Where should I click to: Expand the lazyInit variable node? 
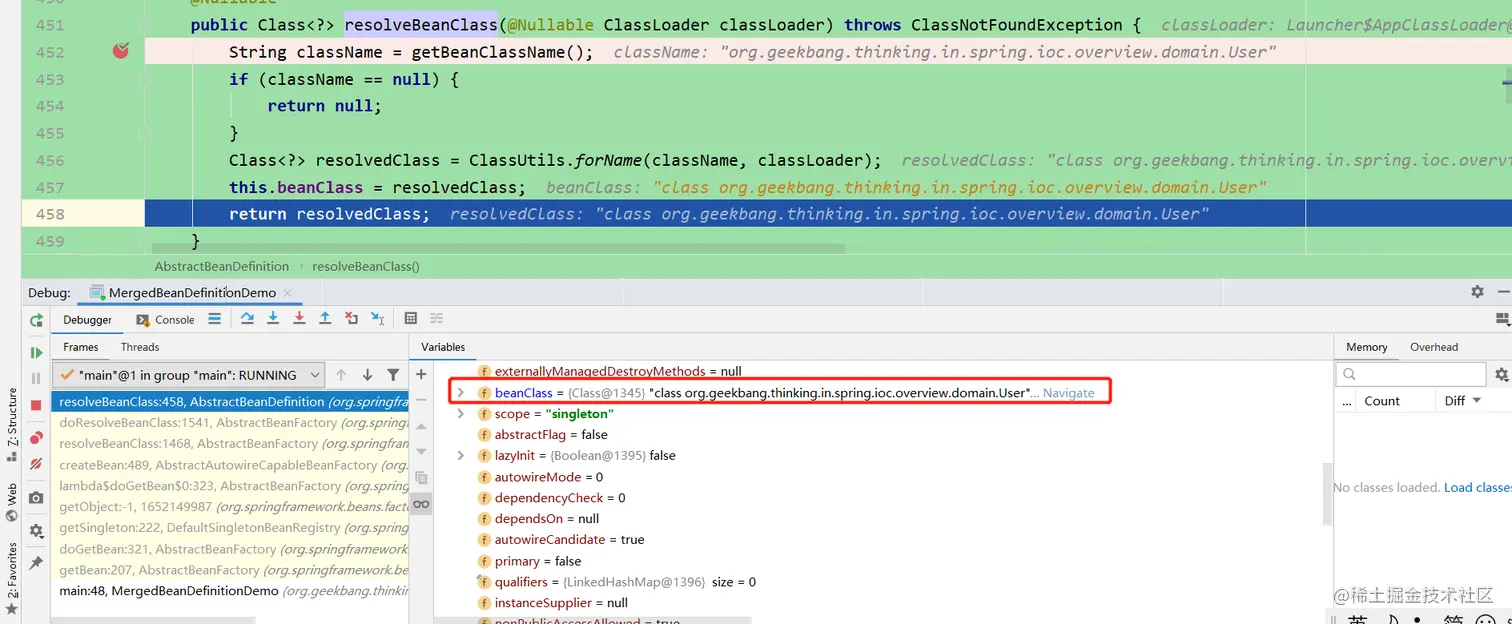[460, 455]
